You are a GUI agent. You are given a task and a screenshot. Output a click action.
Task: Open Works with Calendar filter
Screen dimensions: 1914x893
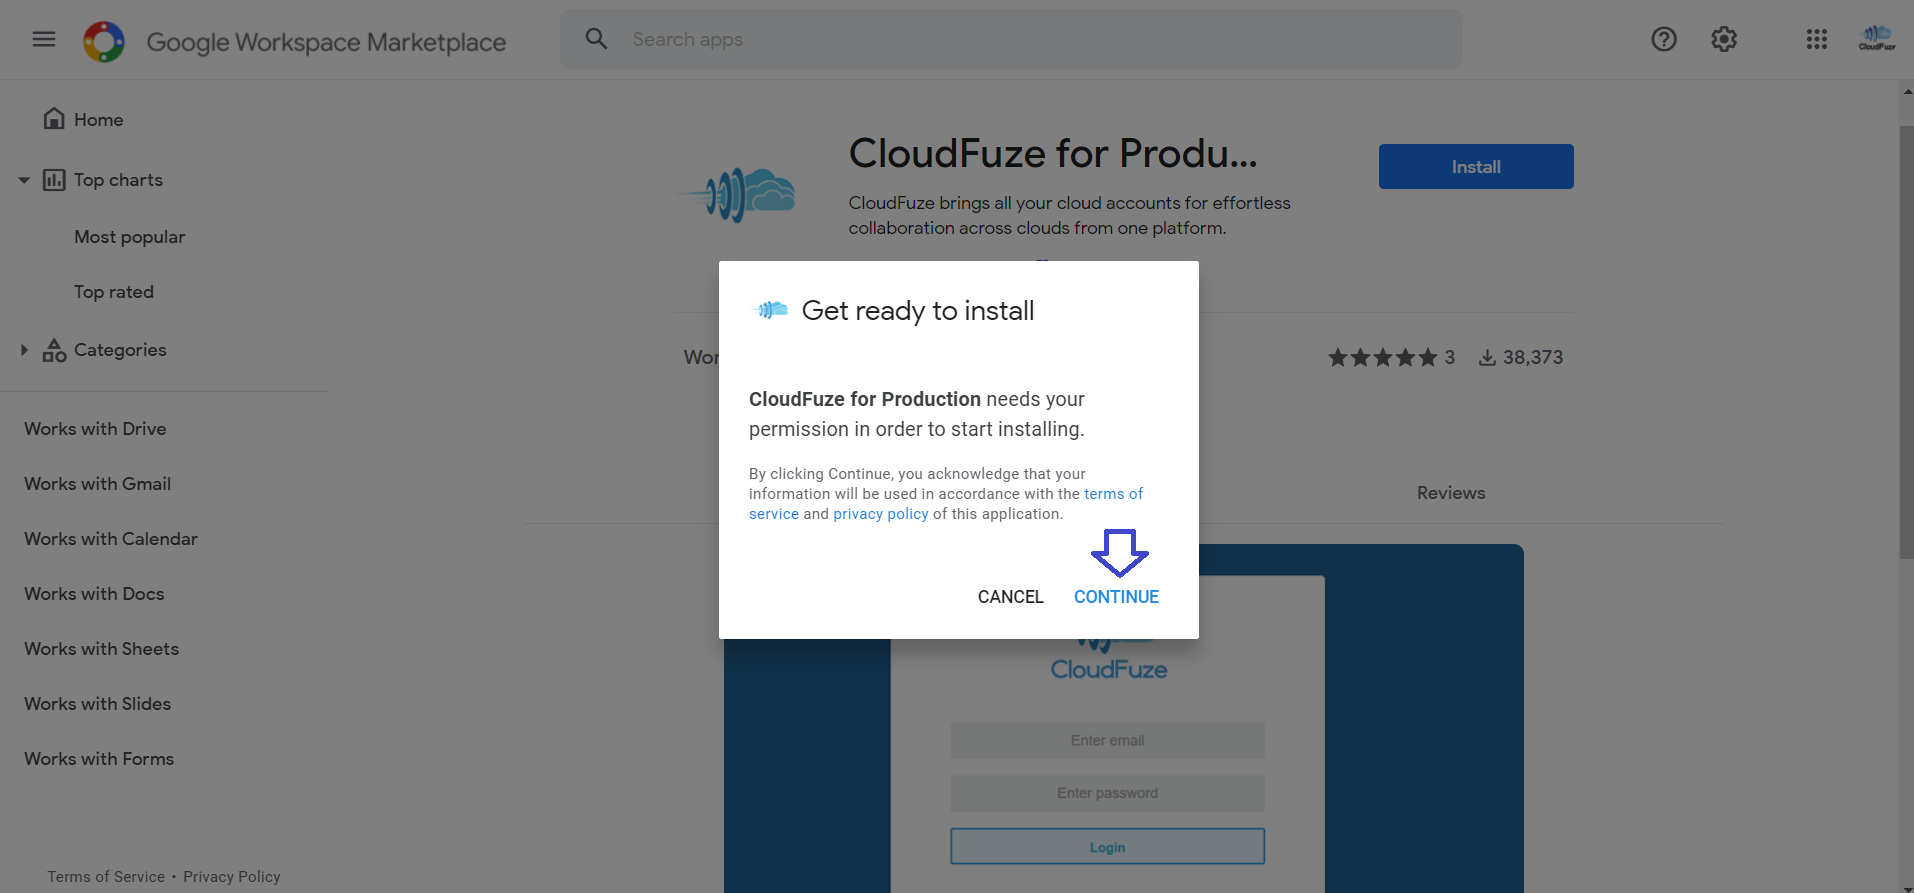coord(111,539)
